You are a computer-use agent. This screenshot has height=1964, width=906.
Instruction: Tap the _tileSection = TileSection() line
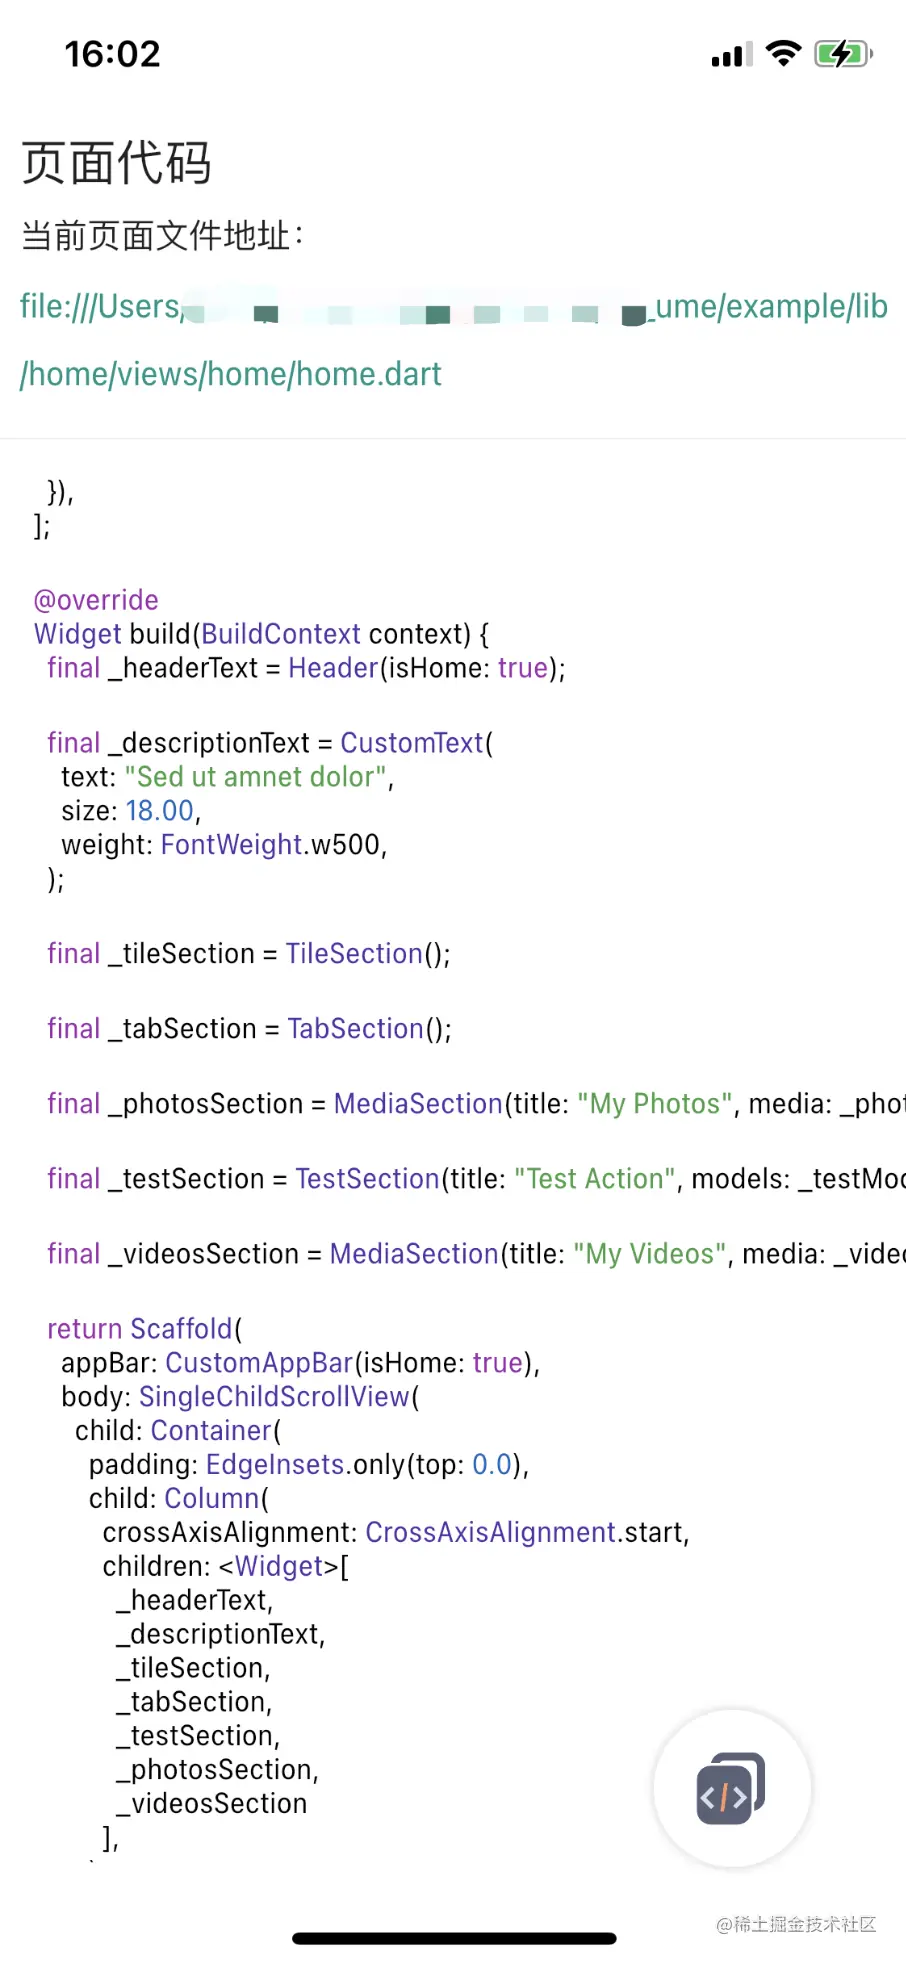click(249, 954)
